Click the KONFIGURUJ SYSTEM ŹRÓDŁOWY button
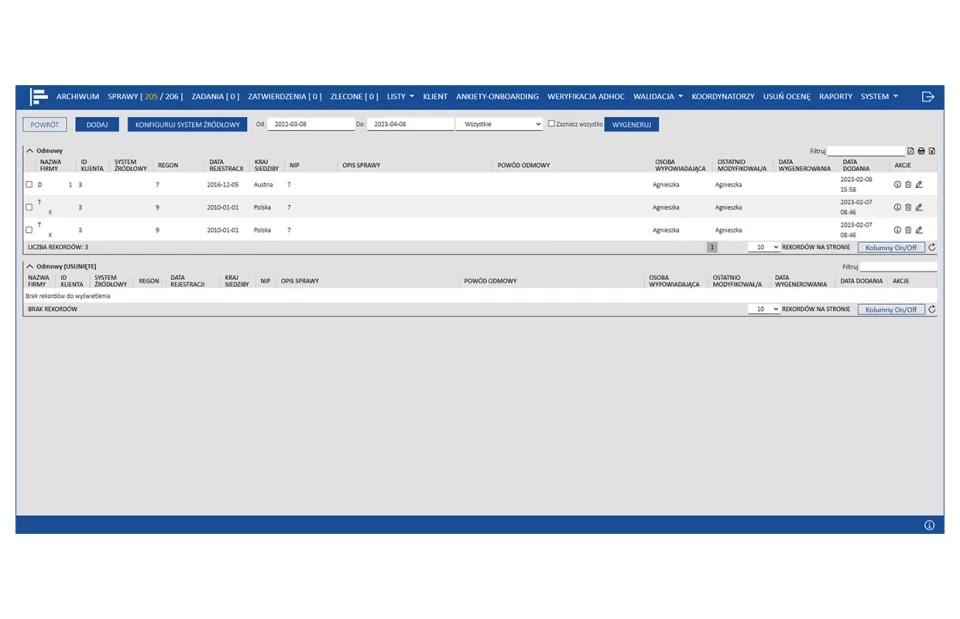The width and height of the screenshot is (960, 619). [187, 125]
